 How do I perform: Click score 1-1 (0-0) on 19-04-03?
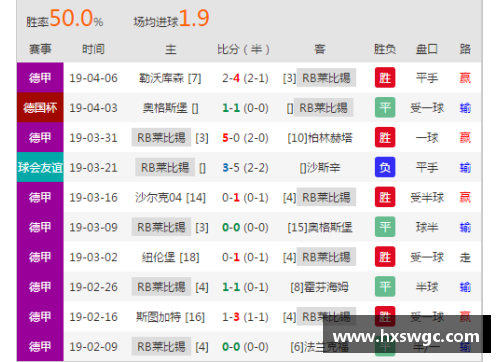pos(245,108)
